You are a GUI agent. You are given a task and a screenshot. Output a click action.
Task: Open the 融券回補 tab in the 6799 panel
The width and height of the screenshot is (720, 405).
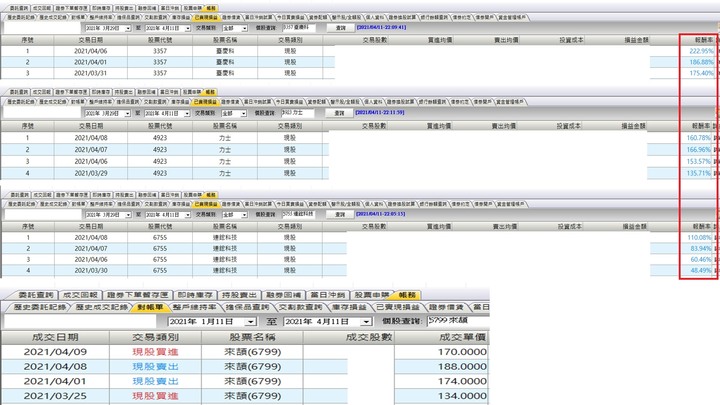coord(283,295)
